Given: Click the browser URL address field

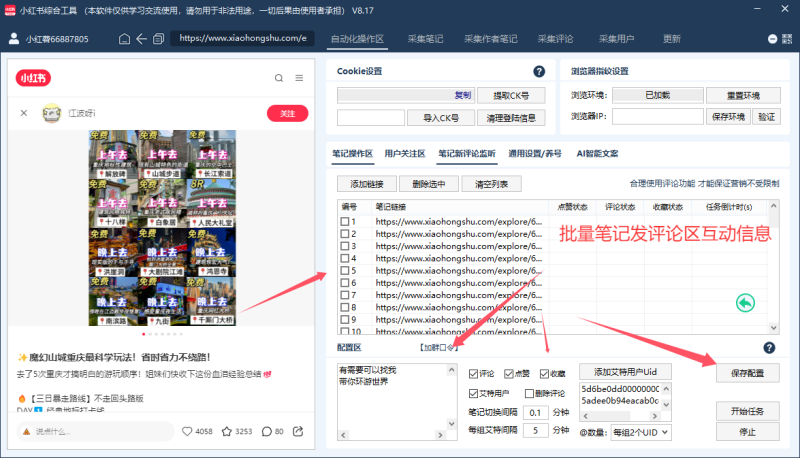Looking at the screenshot, I should [x=242, y=38].
